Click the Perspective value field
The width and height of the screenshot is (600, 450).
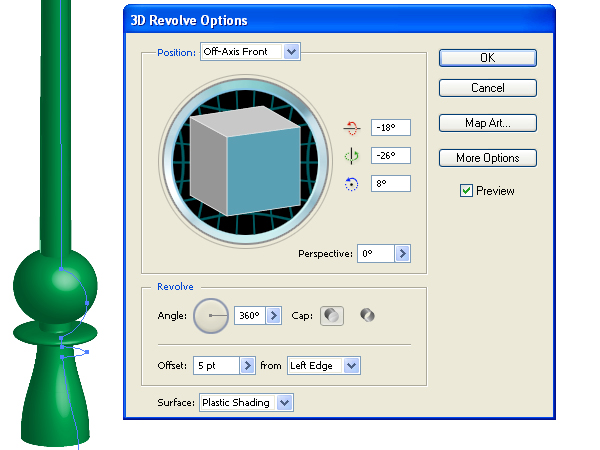pyautogui.click(x=376, y=253)
